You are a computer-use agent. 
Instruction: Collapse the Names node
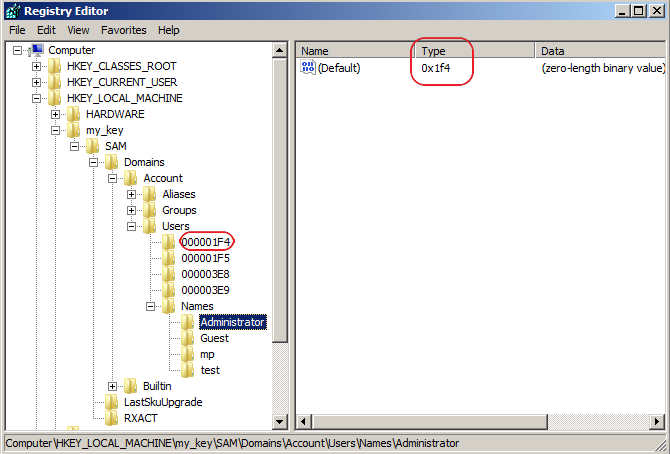(150, 307)
